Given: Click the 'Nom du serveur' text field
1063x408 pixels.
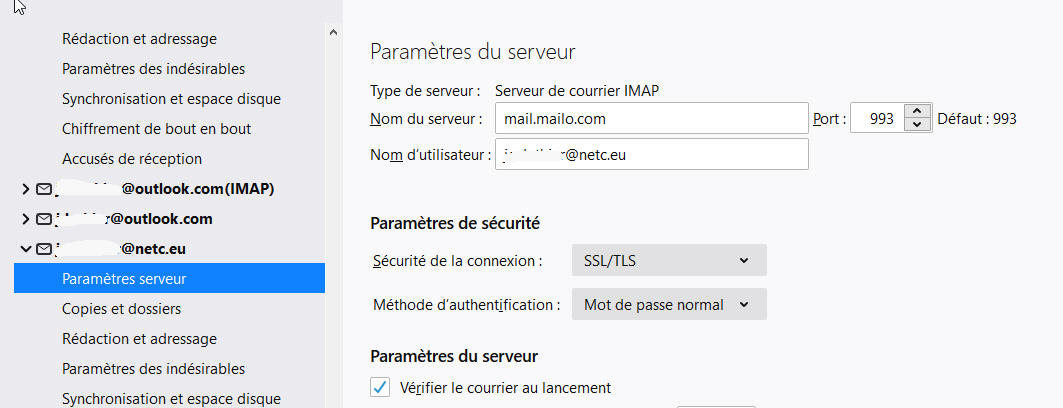Looking at the screenshot, I should pos(650,118).
